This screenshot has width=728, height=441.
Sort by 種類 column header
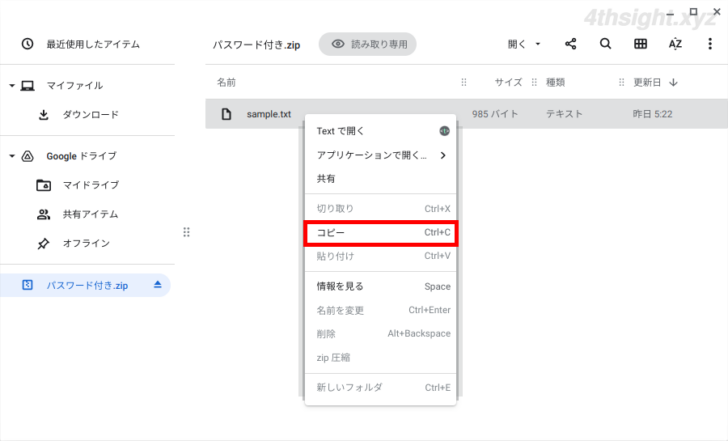[x=555, y=83]
